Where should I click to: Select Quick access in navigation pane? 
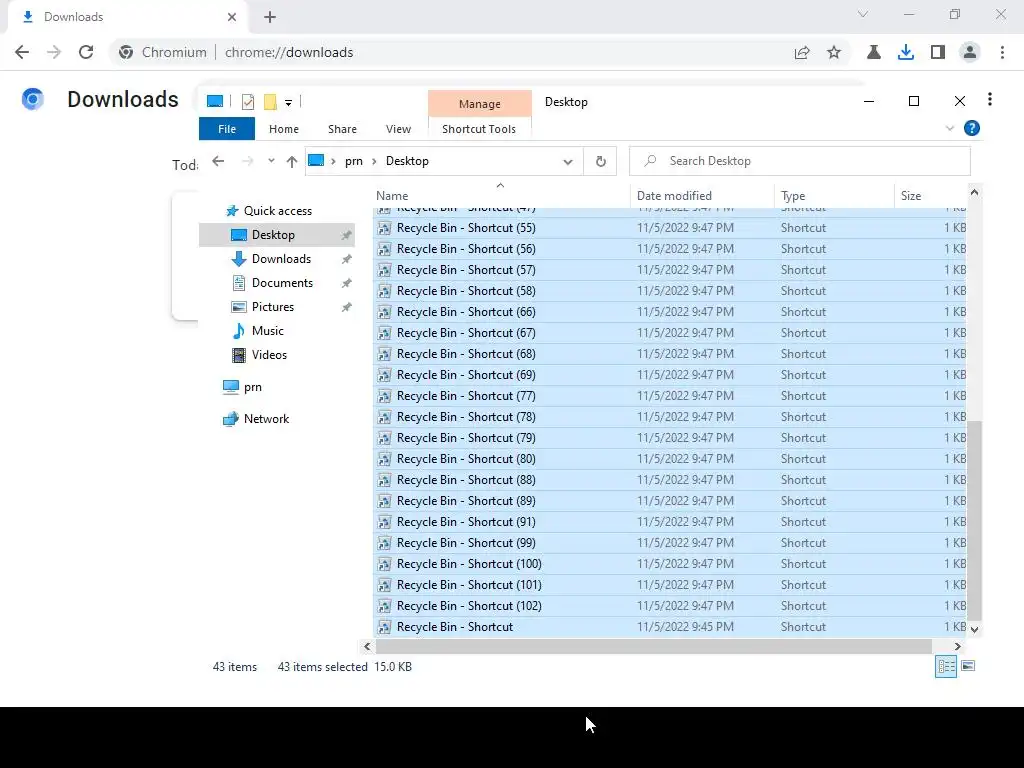point(278,210)
